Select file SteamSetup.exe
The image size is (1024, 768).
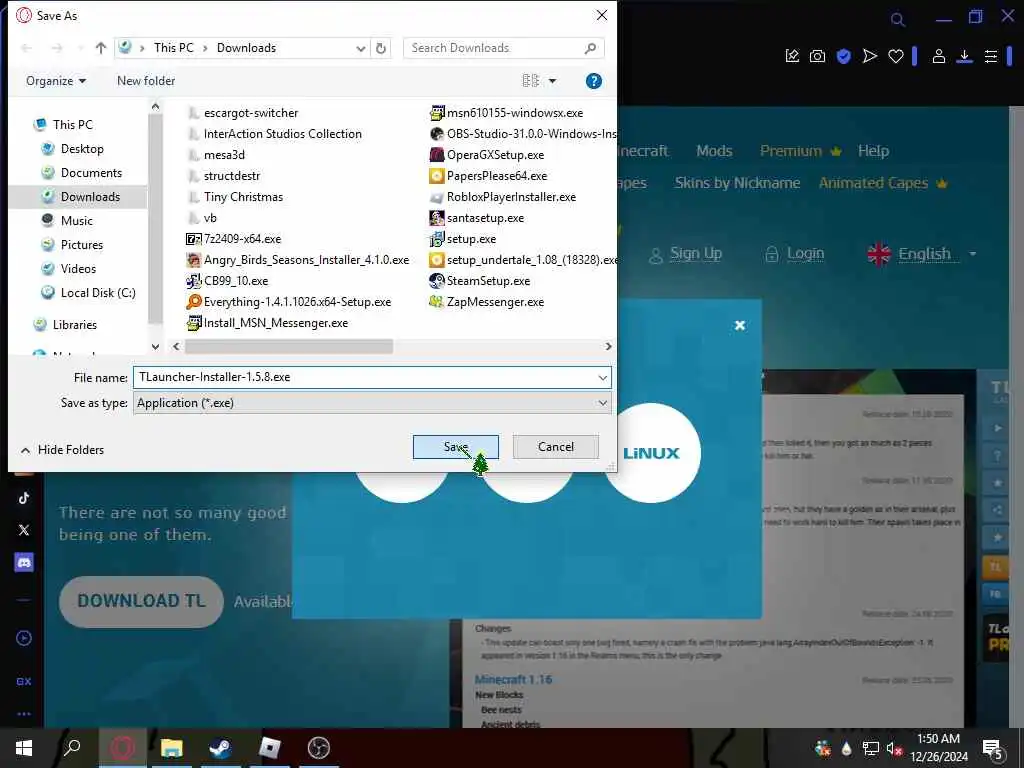480,281
